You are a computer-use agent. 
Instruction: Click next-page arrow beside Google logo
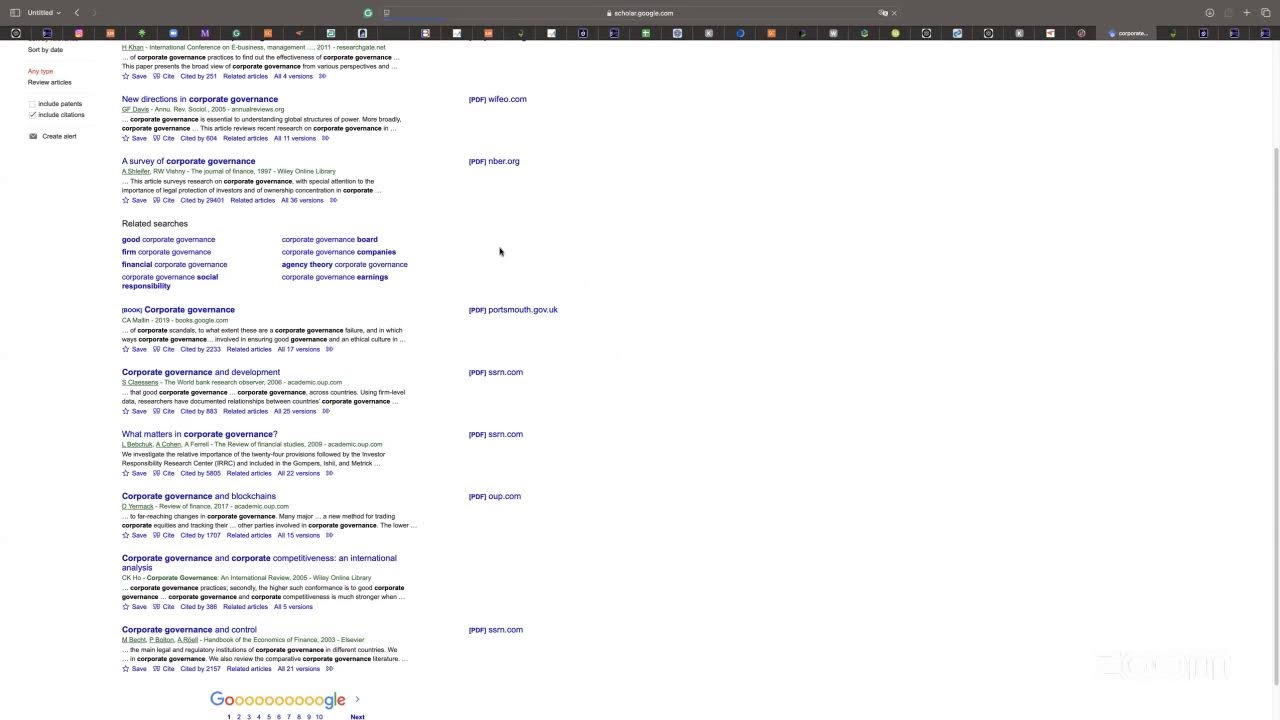[x=357, y=700]
